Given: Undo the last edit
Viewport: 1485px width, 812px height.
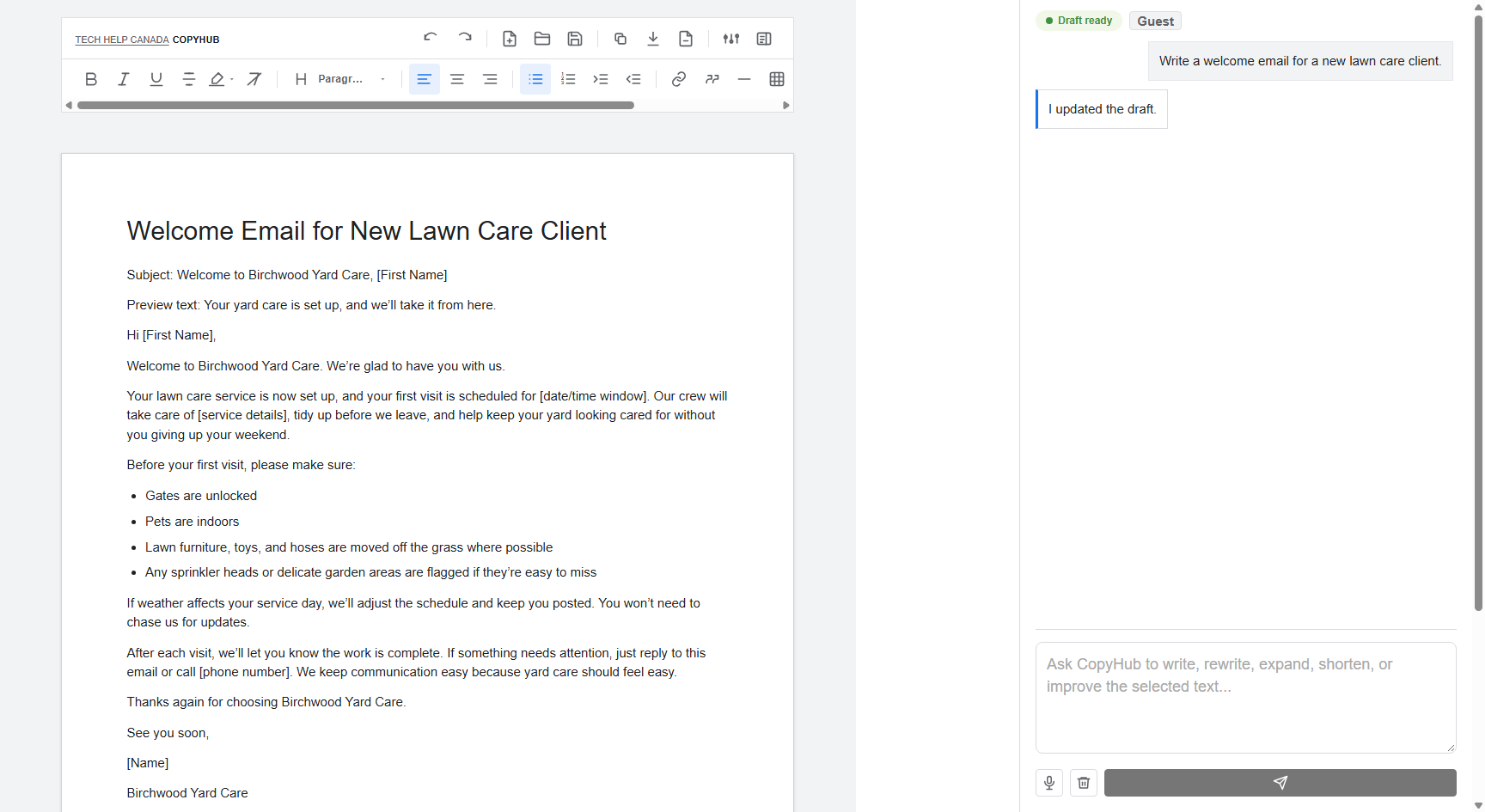Looking at the screenshot, I should pos(431,39).
